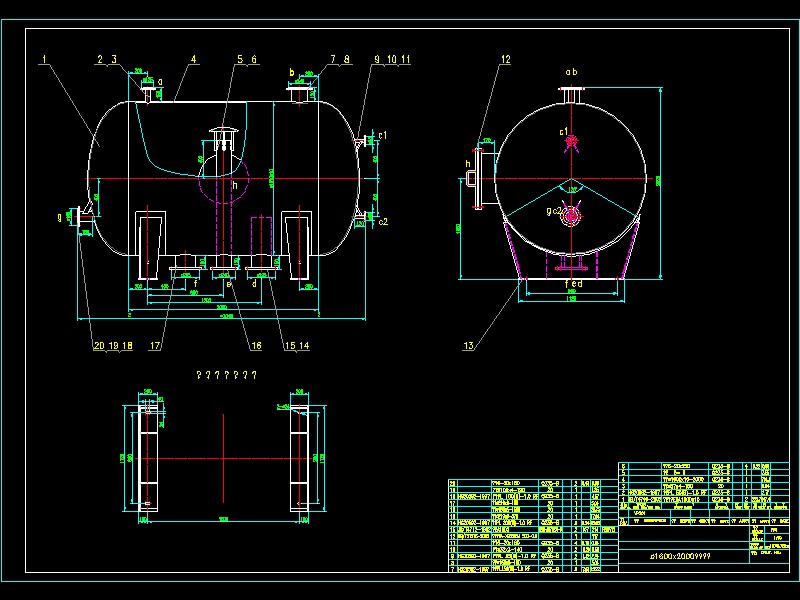Click the "a b" label above the end view
This screenshot has width=800, height=600.
[x=571, y=73]
